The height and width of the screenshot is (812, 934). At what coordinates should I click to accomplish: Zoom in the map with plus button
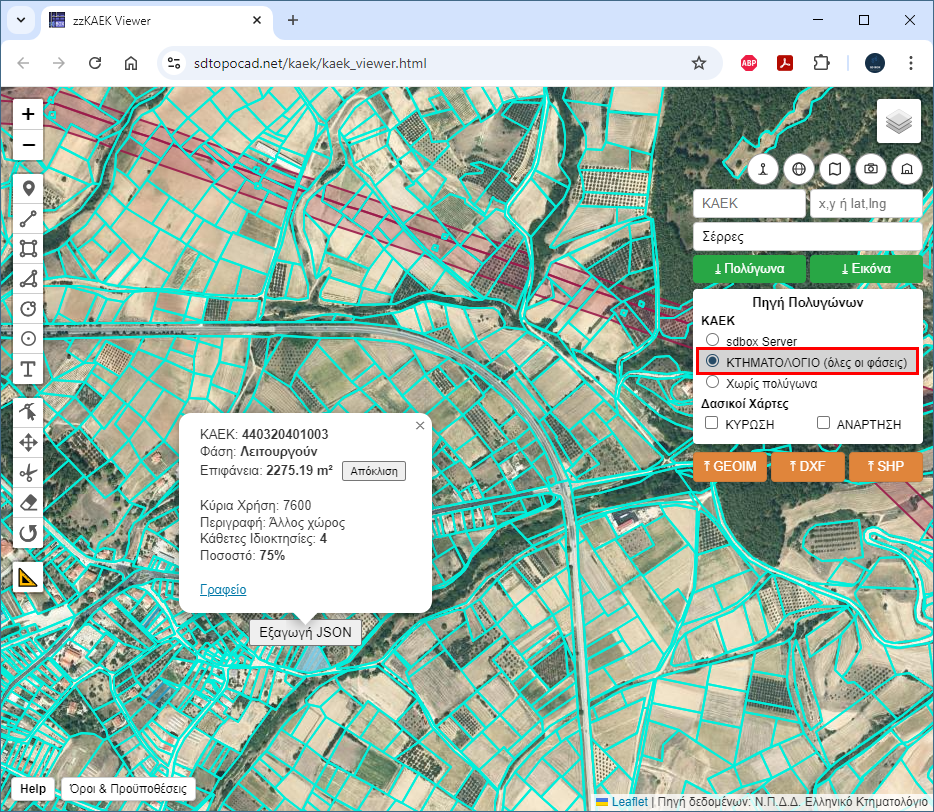click(28, 114)
